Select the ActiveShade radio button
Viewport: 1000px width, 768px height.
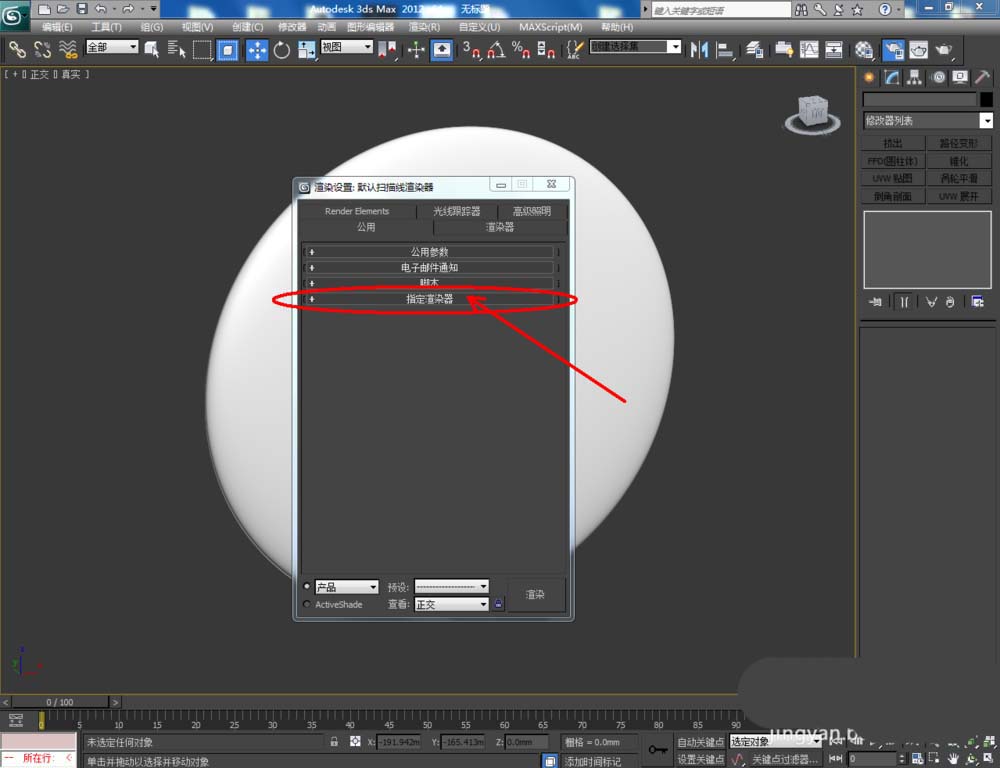click(307, 604)
